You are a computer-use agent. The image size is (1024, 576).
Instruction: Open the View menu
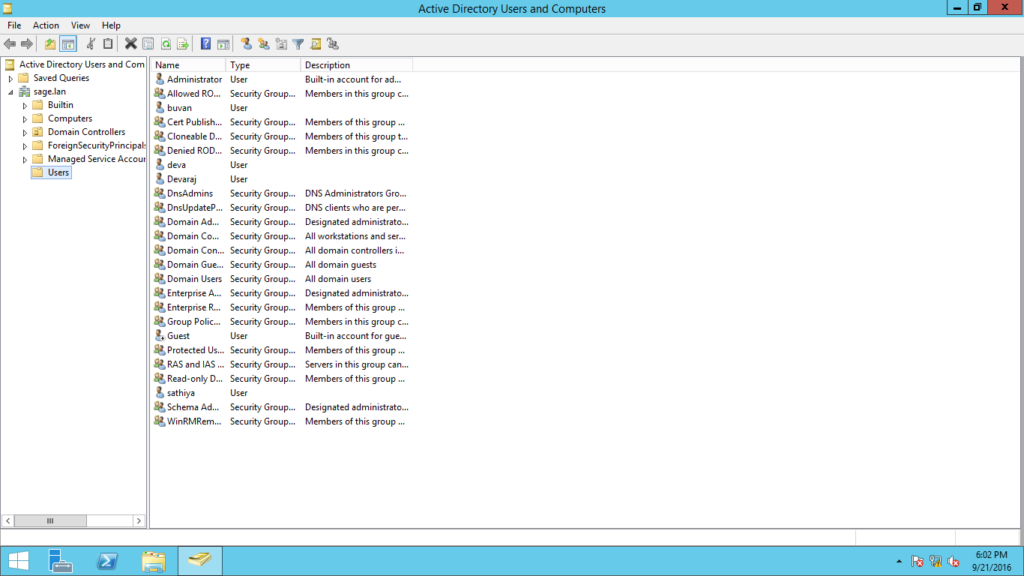coord(80,25)
